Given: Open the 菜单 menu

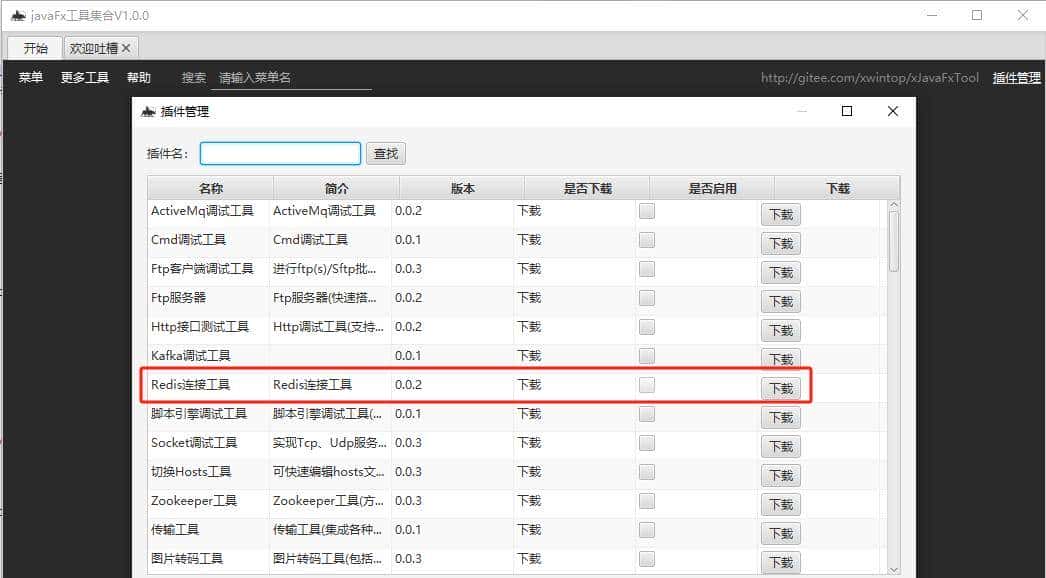Looking at the screenshot, I should pyautogui.click(x=29, y=77).
